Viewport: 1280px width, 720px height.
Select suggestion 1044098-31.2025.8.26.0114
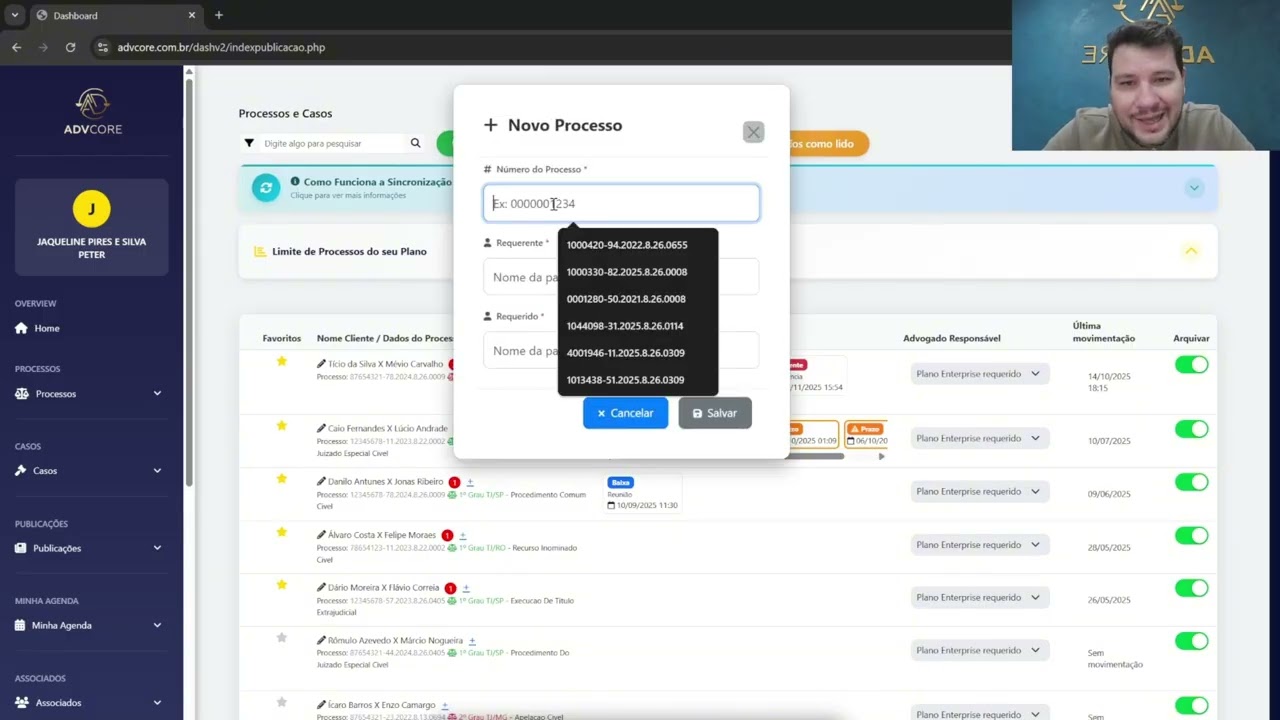(638, 326)
